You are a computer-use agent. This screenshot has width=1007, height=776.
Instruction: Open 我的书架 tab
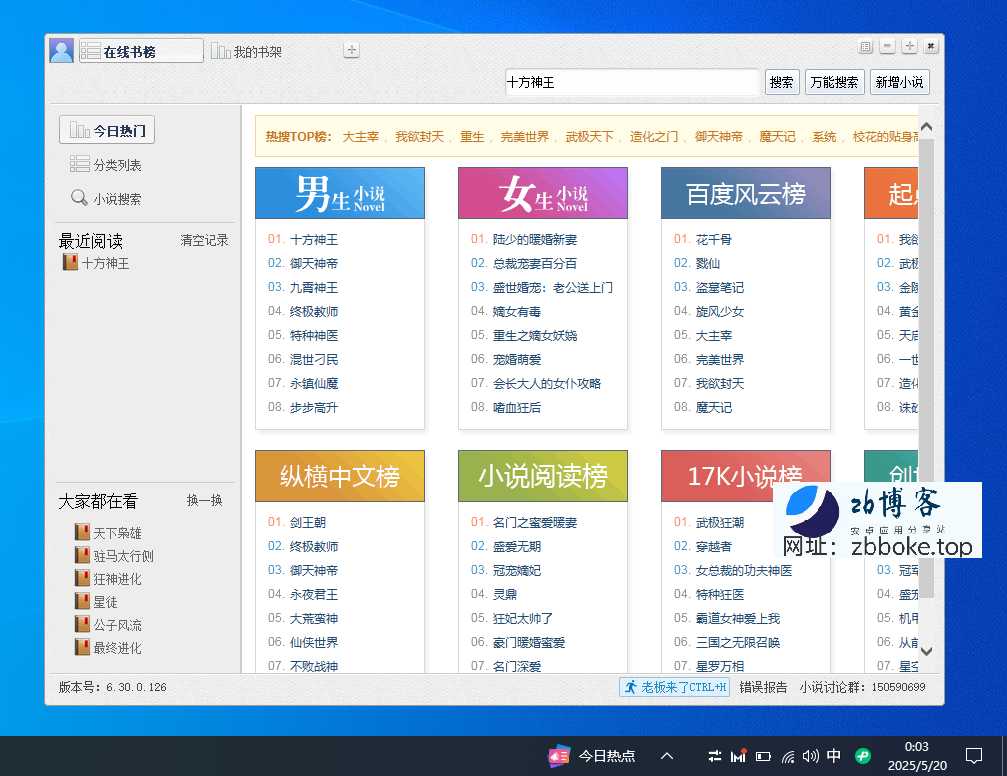247,51
